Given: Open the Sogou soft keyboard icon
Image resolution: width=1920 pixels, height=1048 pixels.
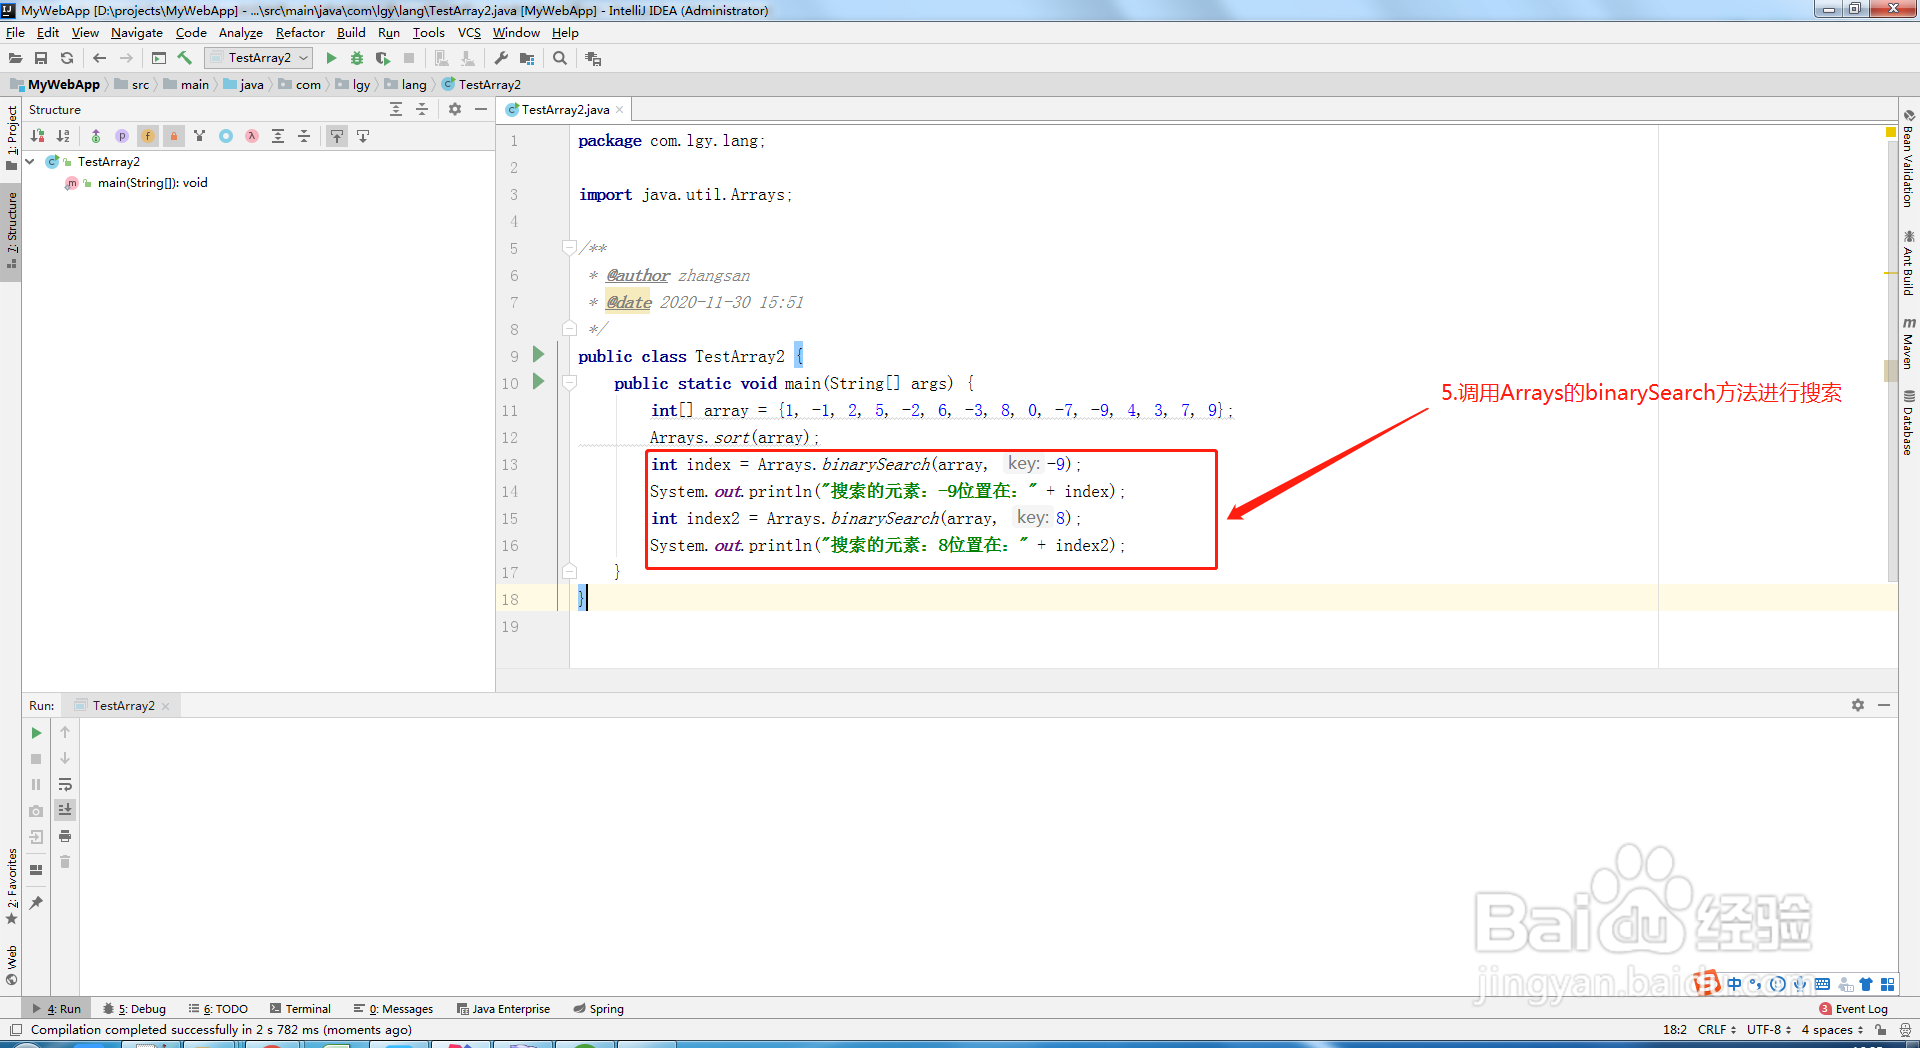Looking at the screenshot, I should coord(1823,984).
